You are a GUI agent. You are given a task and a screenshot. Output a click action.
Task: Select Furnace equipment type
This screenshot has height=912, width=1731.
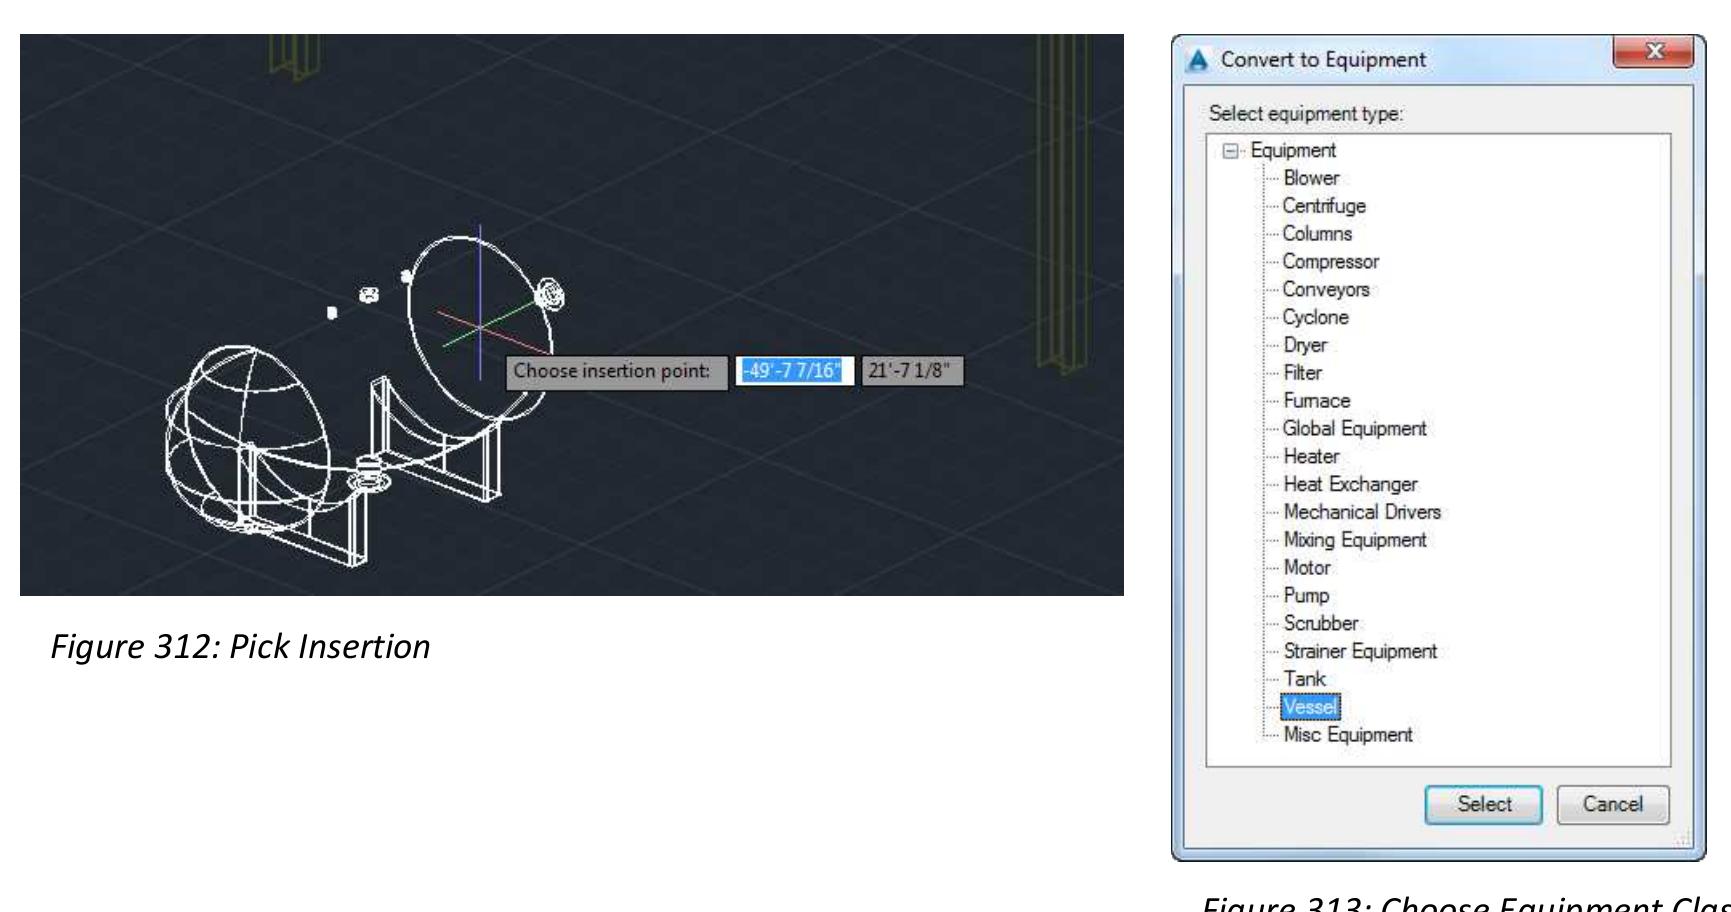click(x=1317, y=401)
